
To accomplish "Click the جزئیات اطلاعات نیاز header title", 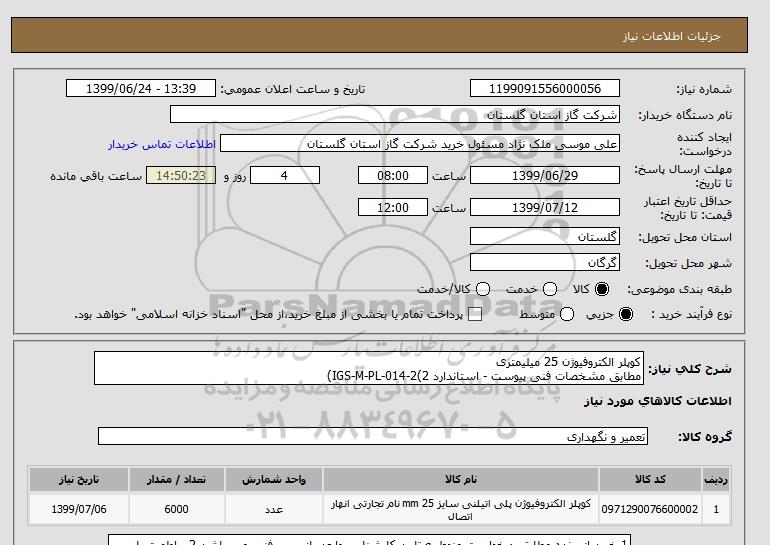I will (x=671, y=36).
